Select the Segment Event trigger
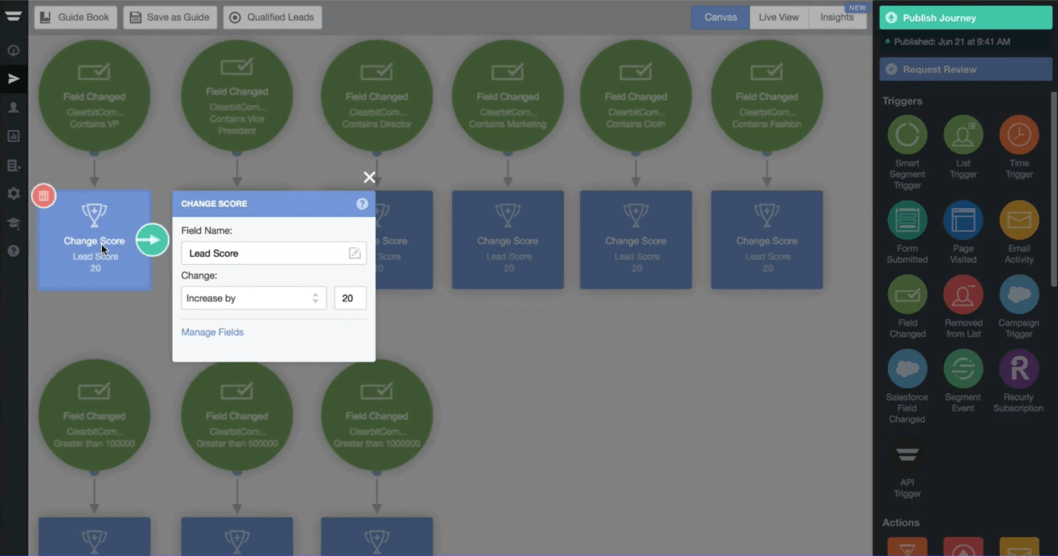This screenshot has height=556, width=1058. pyautogui.click(x=963, y=368)
